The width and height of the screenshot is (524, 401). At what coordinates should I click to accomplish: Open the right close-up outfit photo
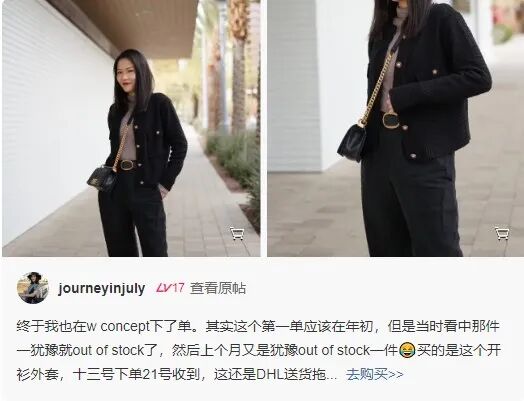[396, 128]
